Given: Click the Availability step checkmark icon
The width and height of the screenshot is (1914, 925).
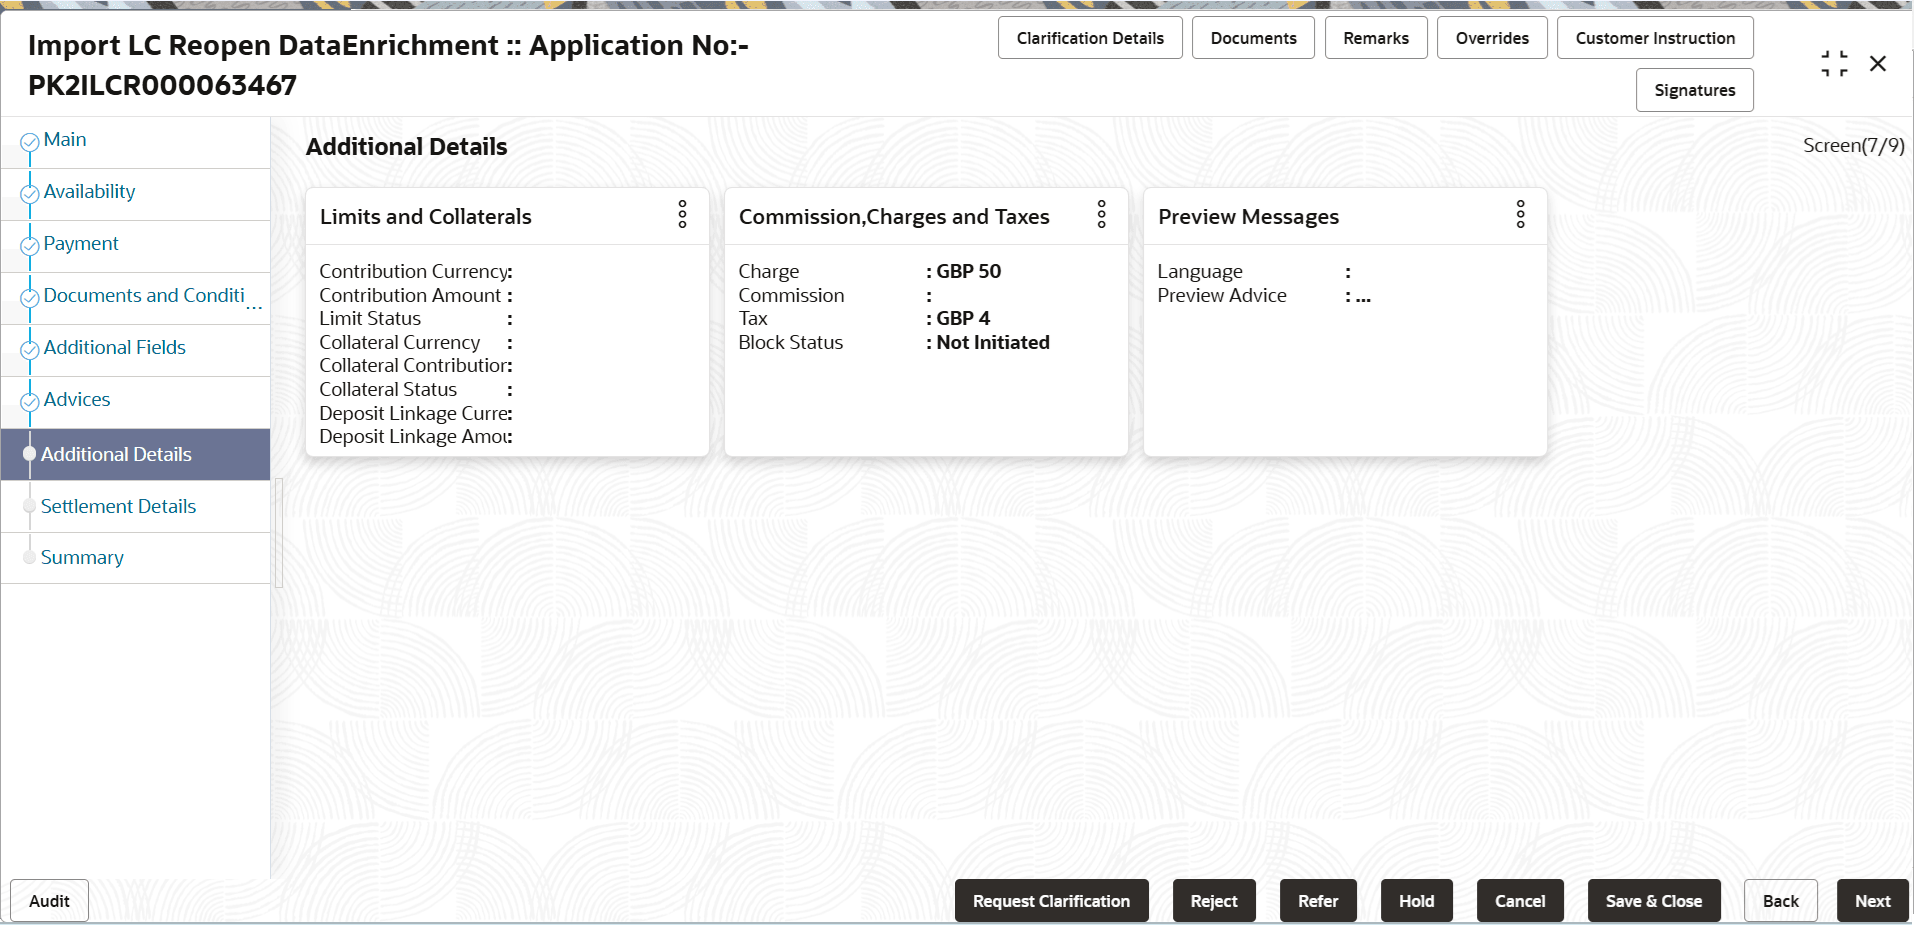Looking at the screenshot, I should point(30,194).
